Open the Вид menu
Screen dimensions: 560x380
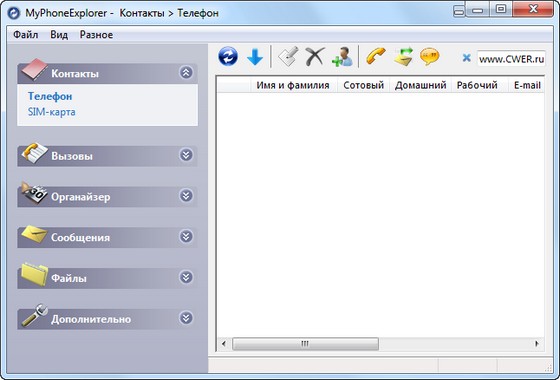pyautogui.click(x=59, y=35)
